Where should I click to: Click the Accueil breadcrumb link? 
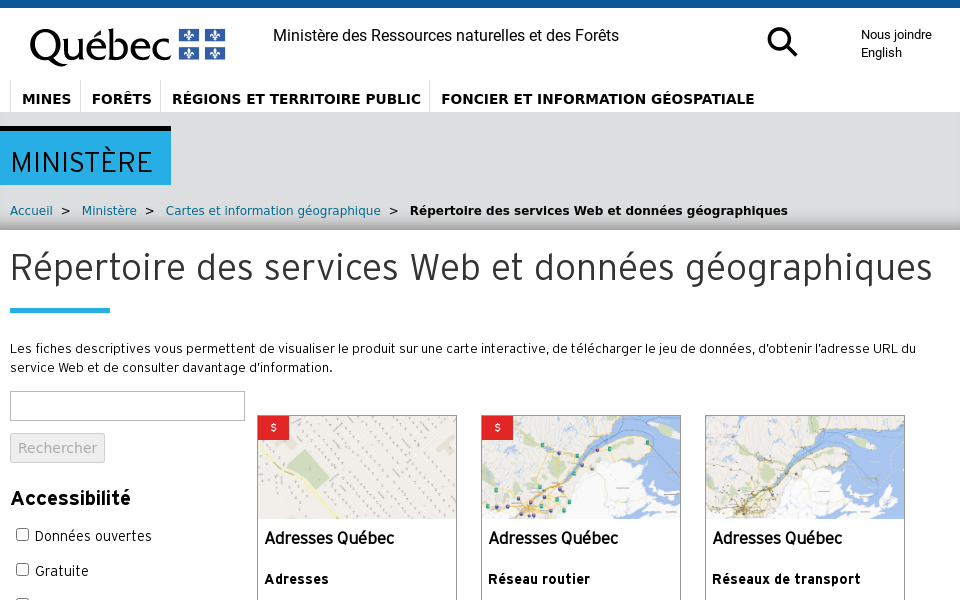pos(31,210)
